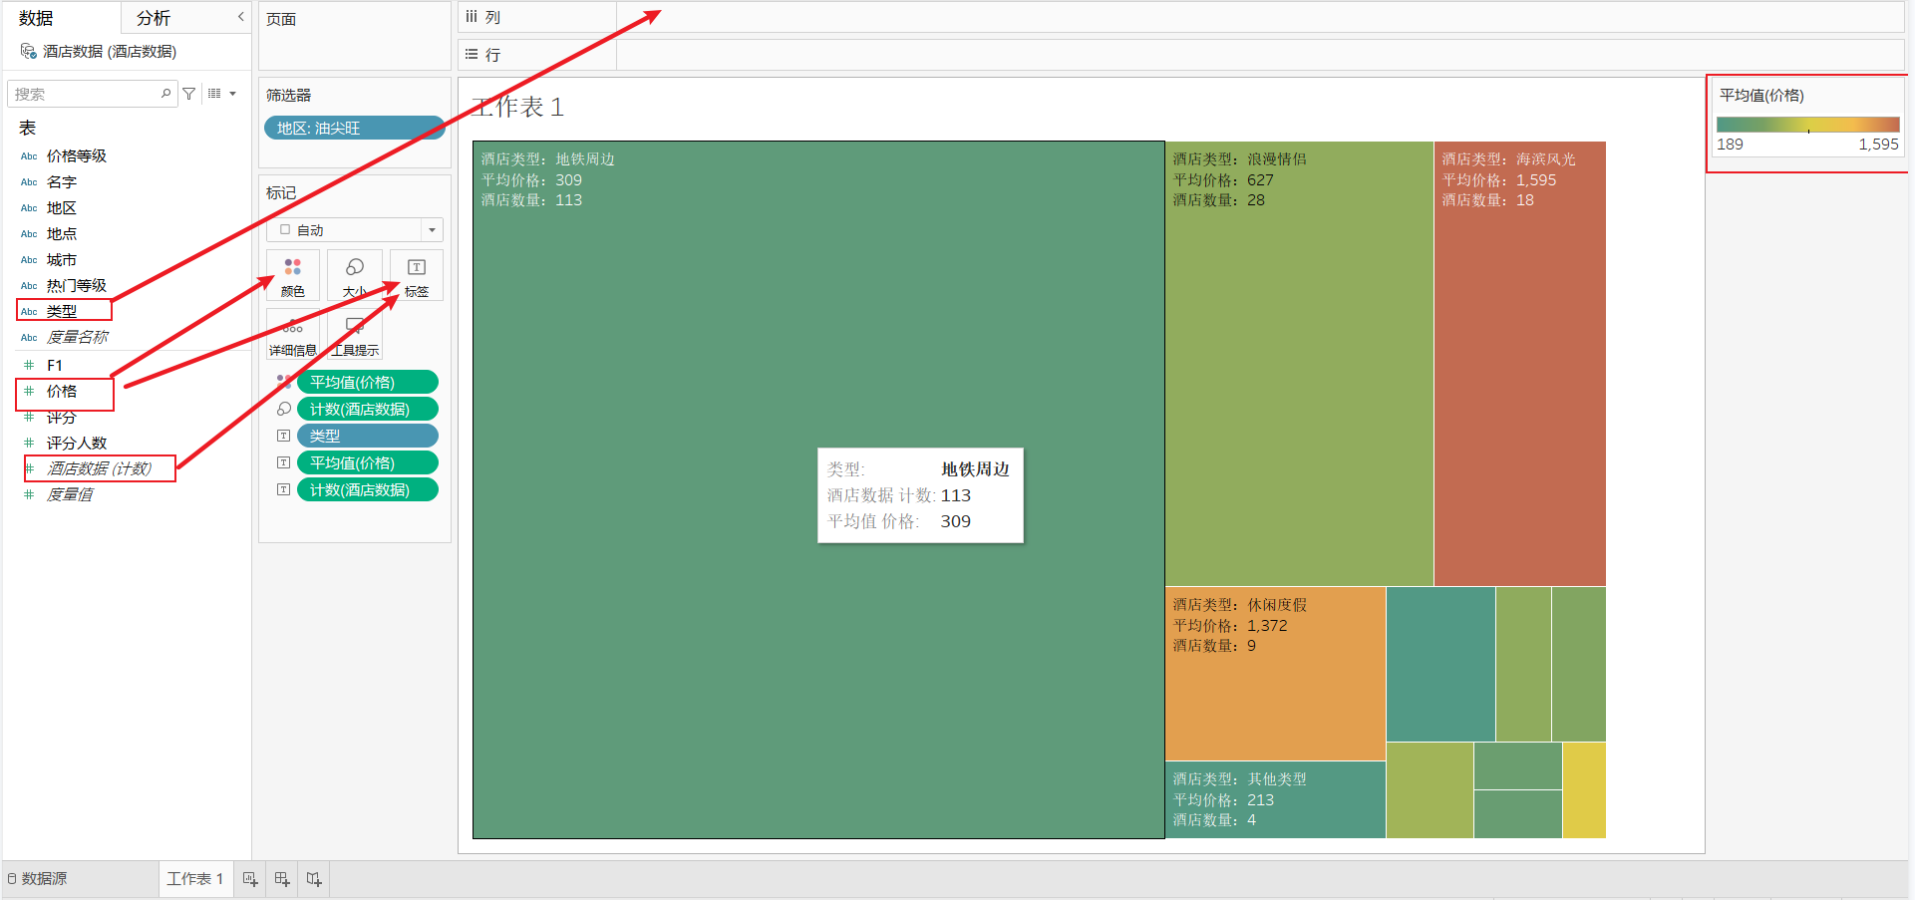1915x900 pixels.
Task: Open the Label mark card
Action: 416,275
